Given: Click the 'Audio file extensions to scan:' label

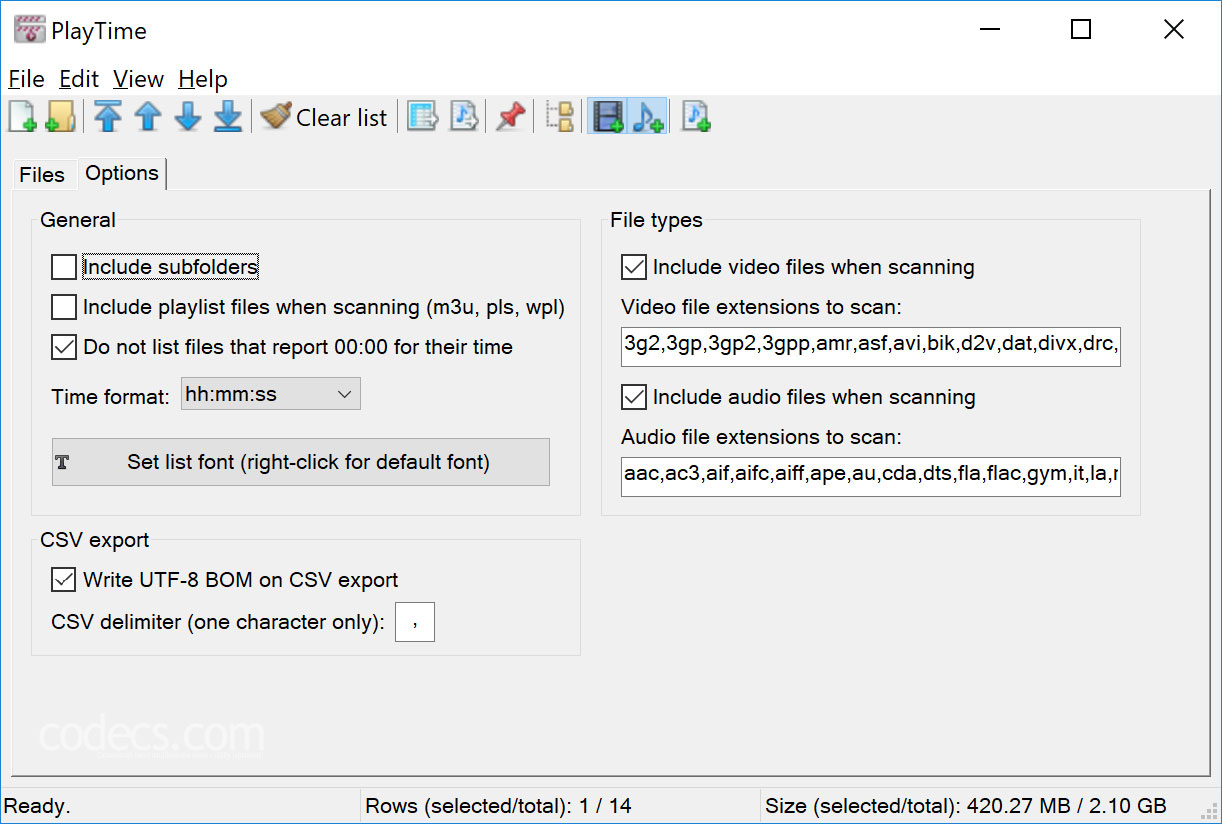Looking at the screenshot, I should (762, 437).
